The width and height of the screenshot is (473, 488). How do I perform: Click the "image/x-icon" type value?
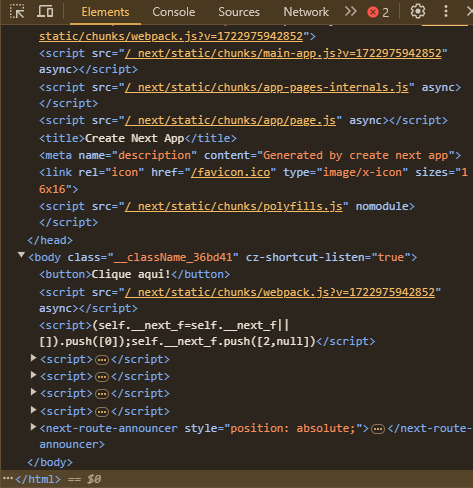(362, 172)
